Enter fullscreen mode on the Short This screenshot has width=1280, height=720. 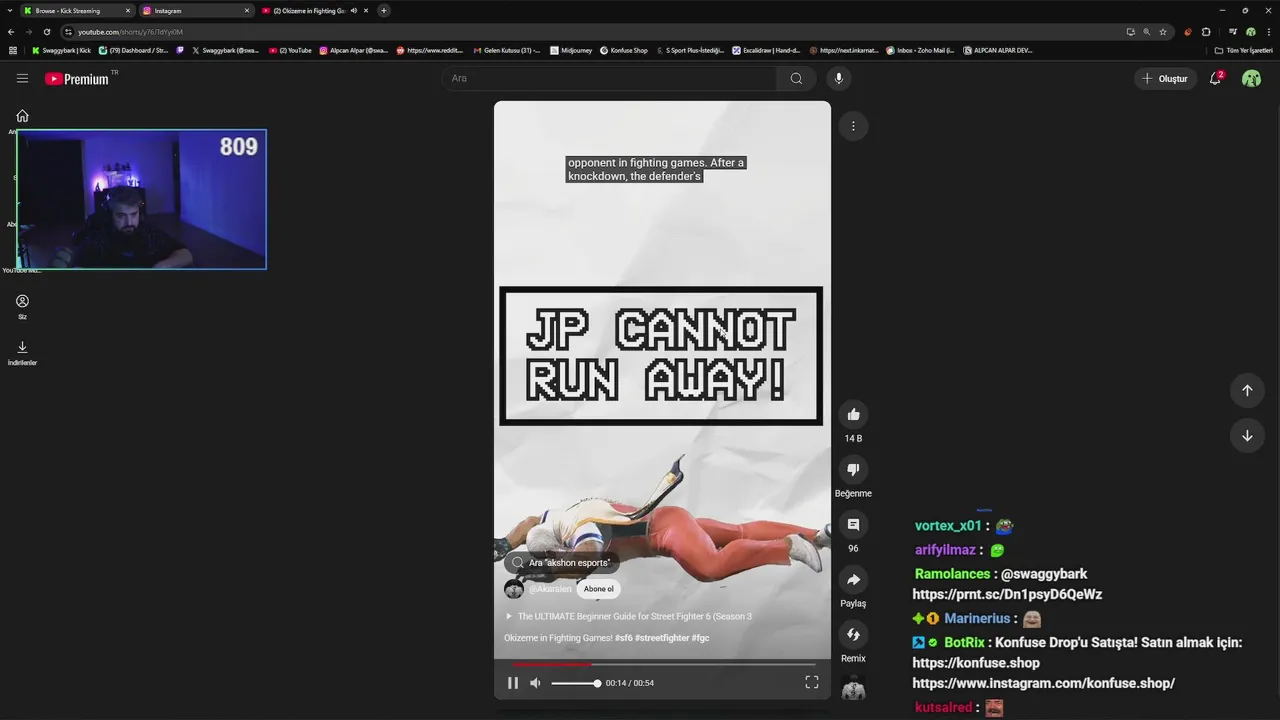point(812,683)
